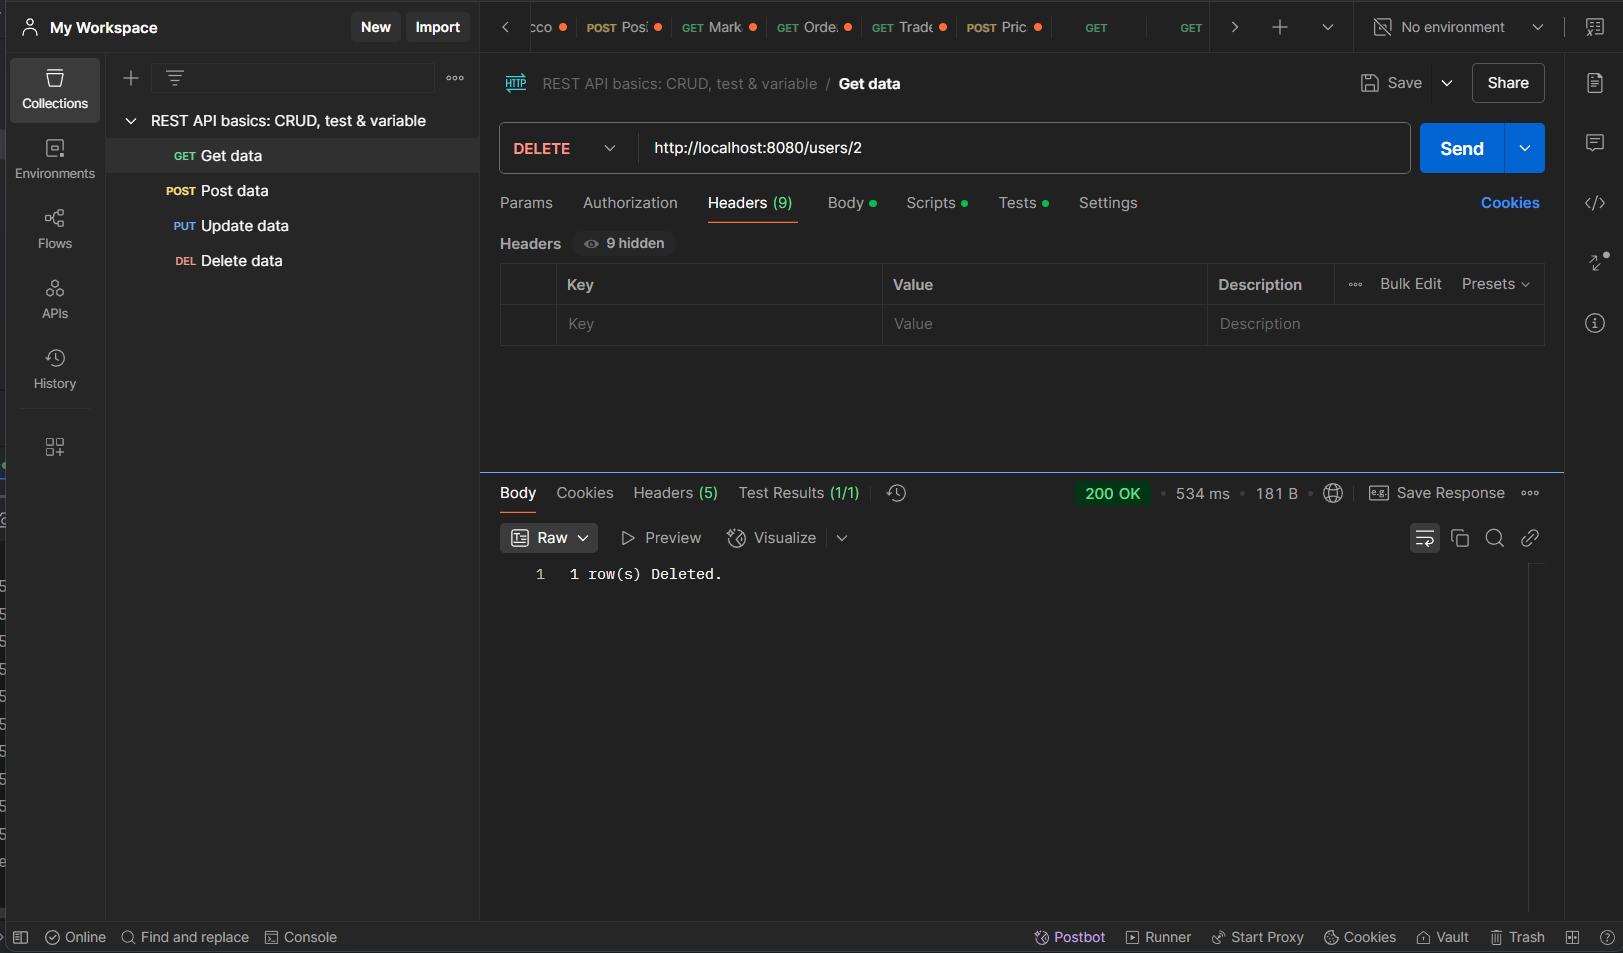The image size is (1623, 953).
Task: Open the Documentation icon in right sidebar
Action: 1595,83
